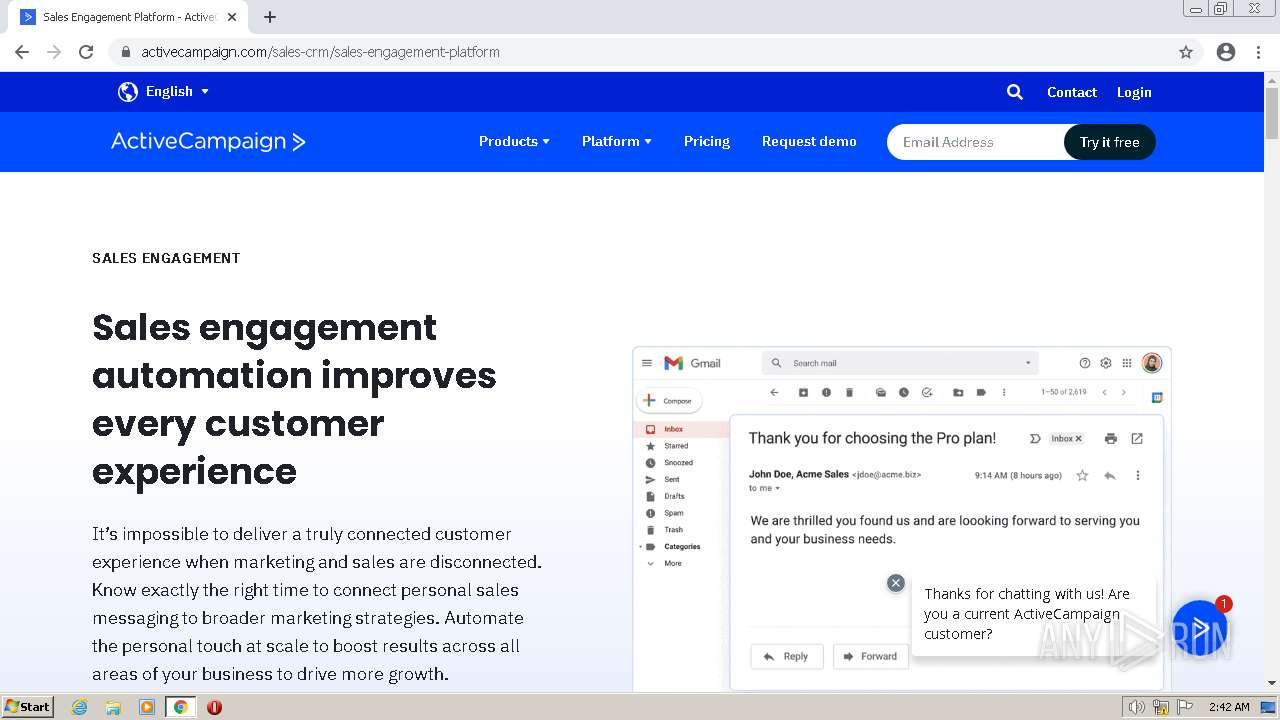
Task: Open the Login link
Action: pos(1134,92)
